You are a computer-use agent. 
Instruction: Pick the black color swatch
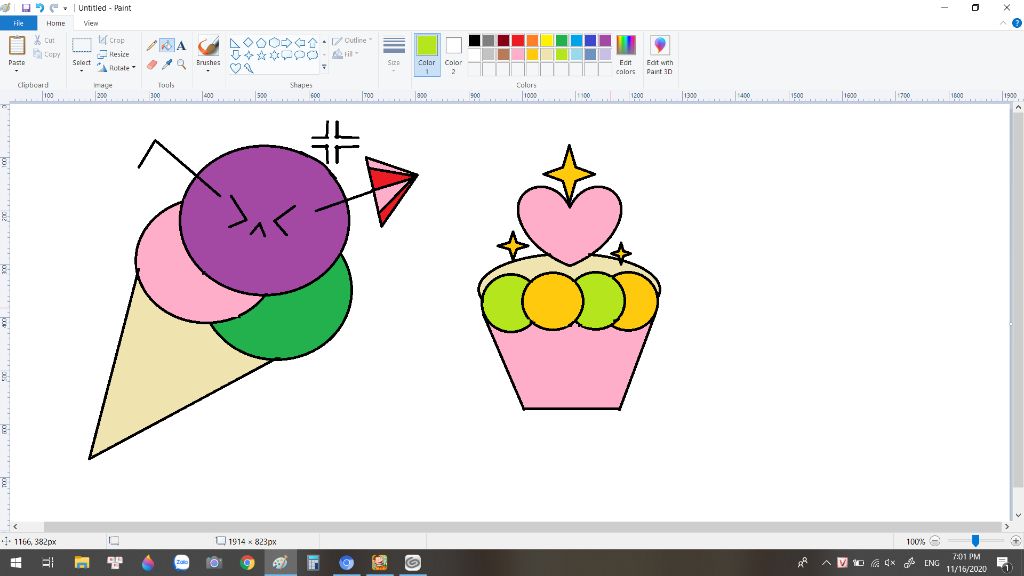pos(475,40)
